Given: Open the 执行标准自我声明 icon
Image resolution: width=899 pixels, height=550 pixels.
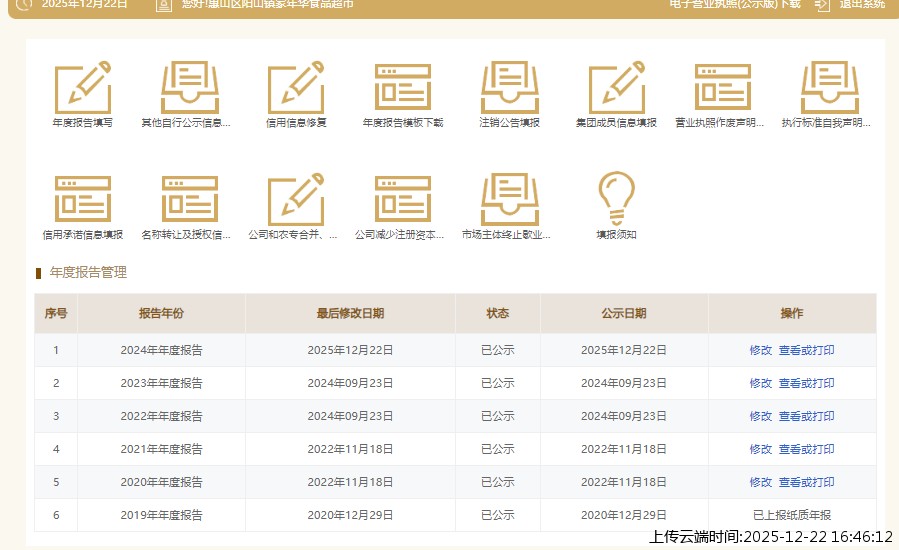Looking at the screenshot, I should click(829, 88).
